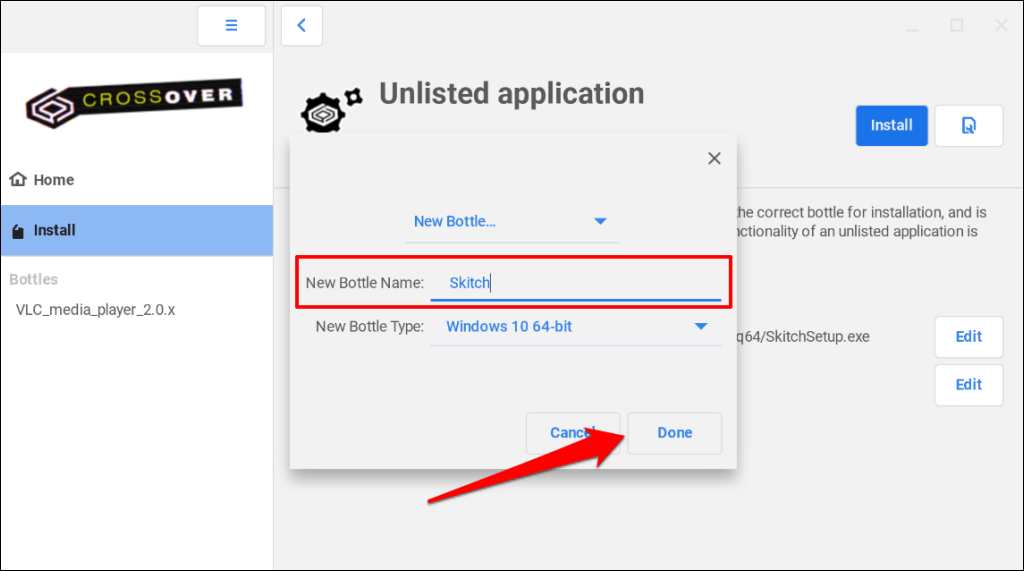Select the VLC_media_player_2.0.x bottle

pos(95,310)
